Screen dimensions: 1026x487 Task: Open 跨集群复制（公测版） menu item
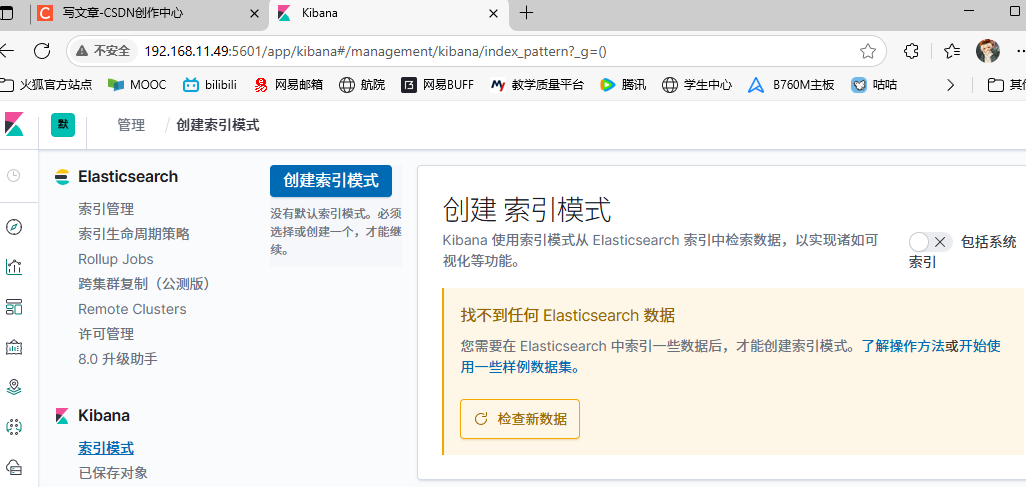[x=144, y=284]
